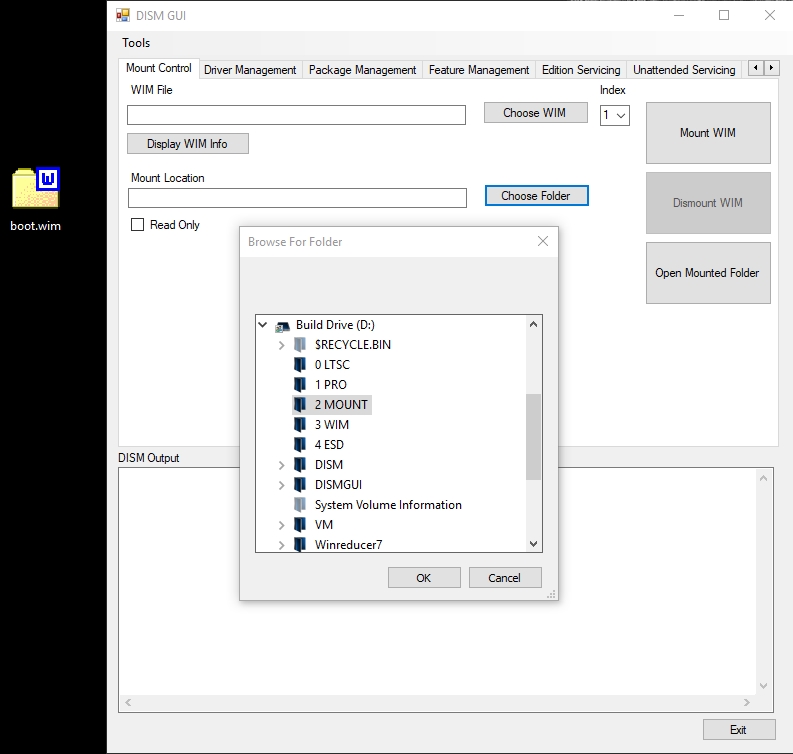Close the Browse For Folder dialog
The width and height of the screenshot is (793, 754).
click(543, 241)
